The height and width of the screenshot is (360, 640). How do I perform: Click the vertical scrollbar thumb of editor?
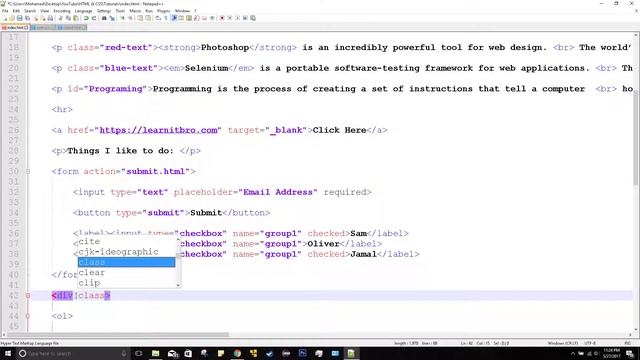(636, 137)
